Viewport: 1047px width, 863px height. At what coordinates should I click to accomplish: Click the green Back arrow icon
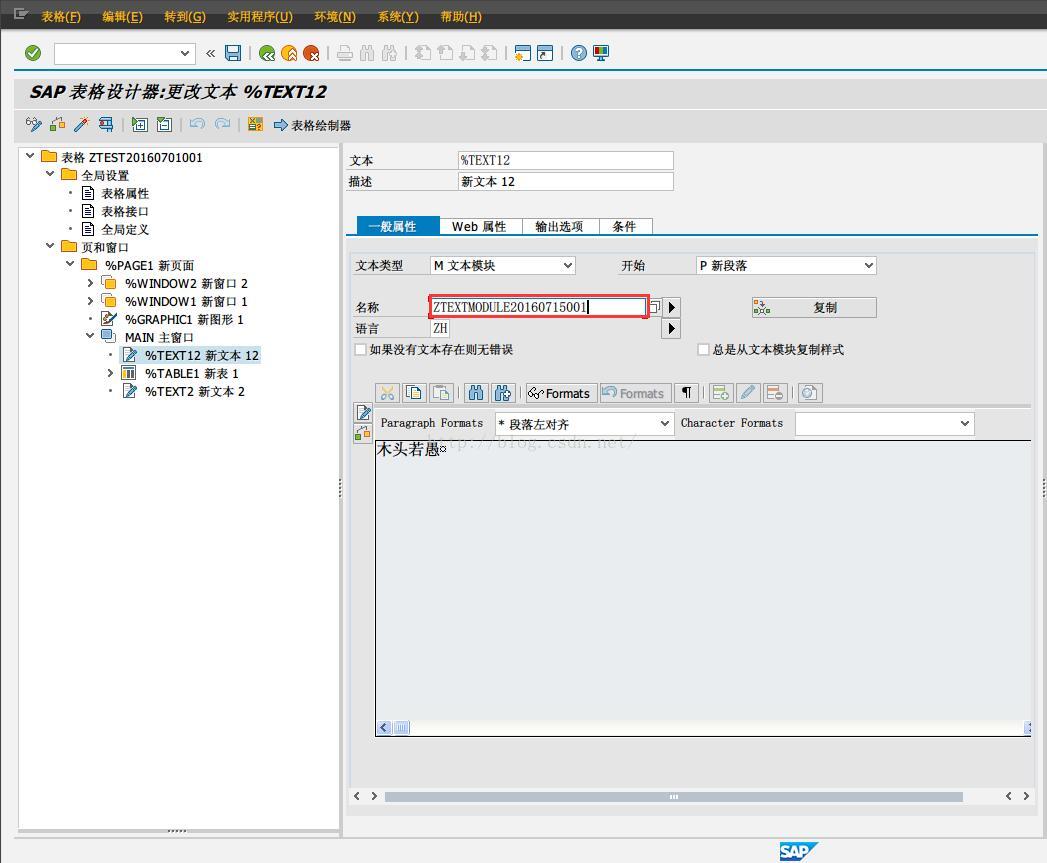[266, 53]
